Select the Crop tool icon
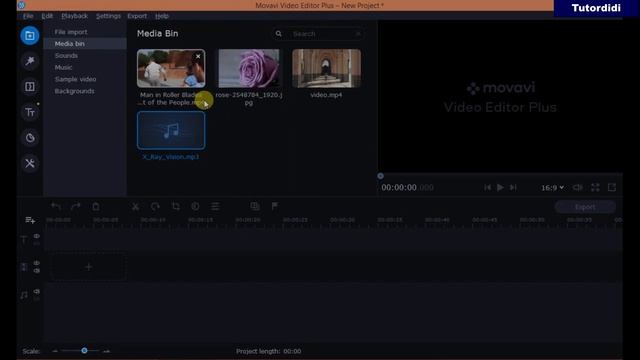Image resolution: width=640 pixels, height=360 pixels. point(176,207)
